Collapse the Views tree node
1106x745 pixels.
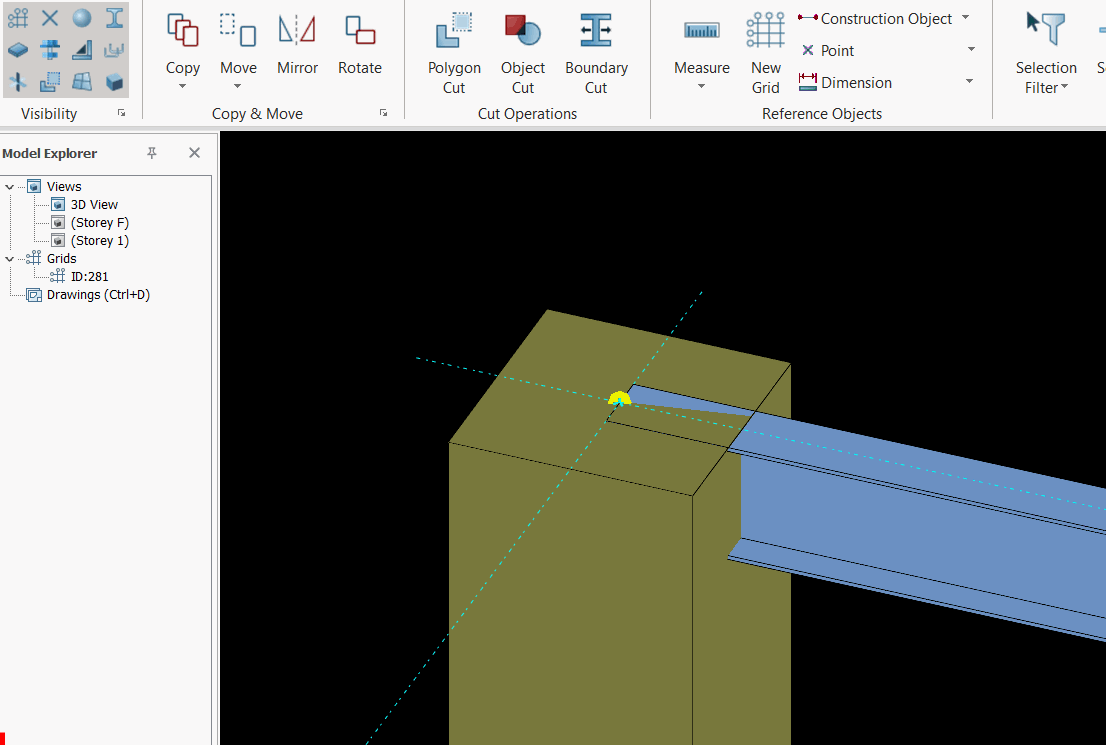tap(10, 187)
